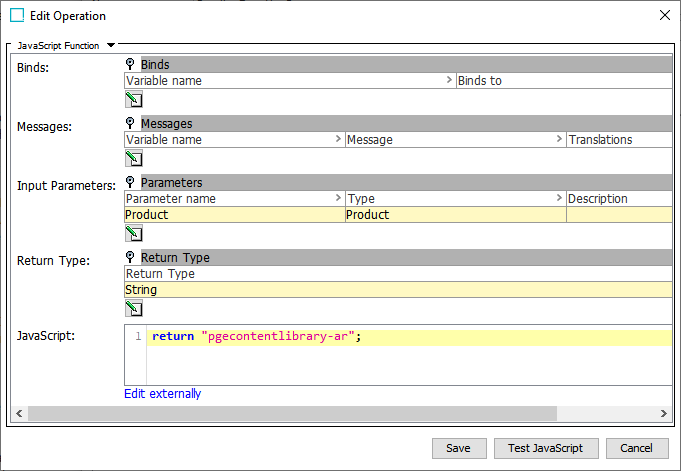Click the pin icon beside Messages header
Viewport: 681px width, 471px height.
[x=130, y=123]
